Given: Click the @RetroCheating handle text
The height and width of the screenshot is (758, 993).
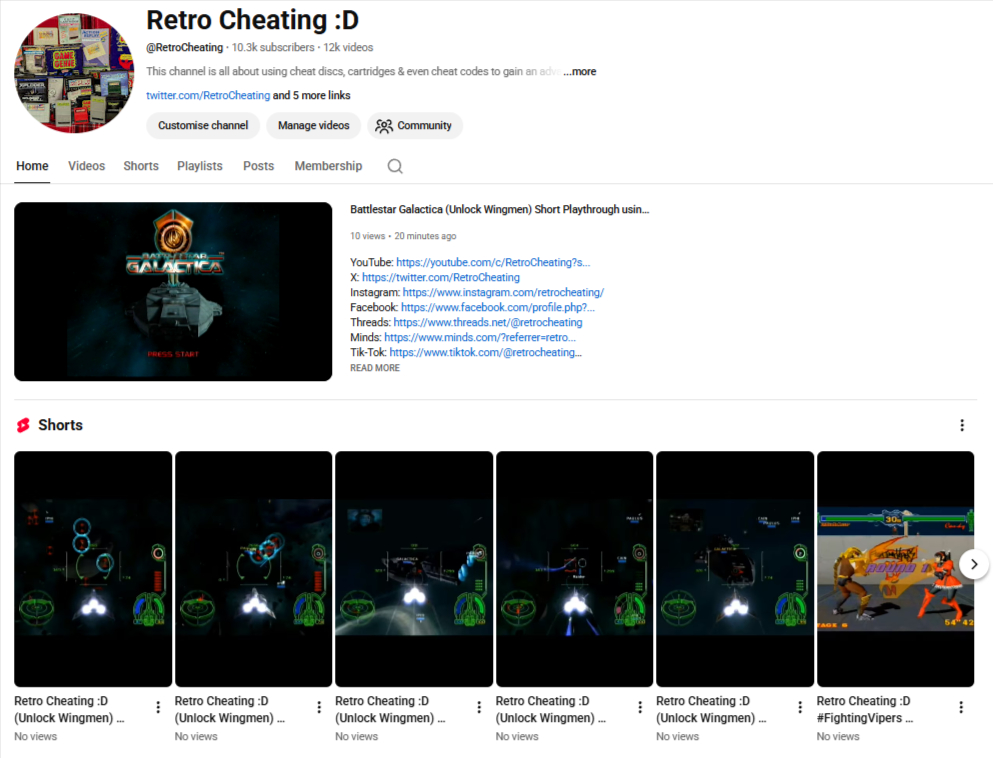Looking at the screenshot, I should tap(184, 47).
